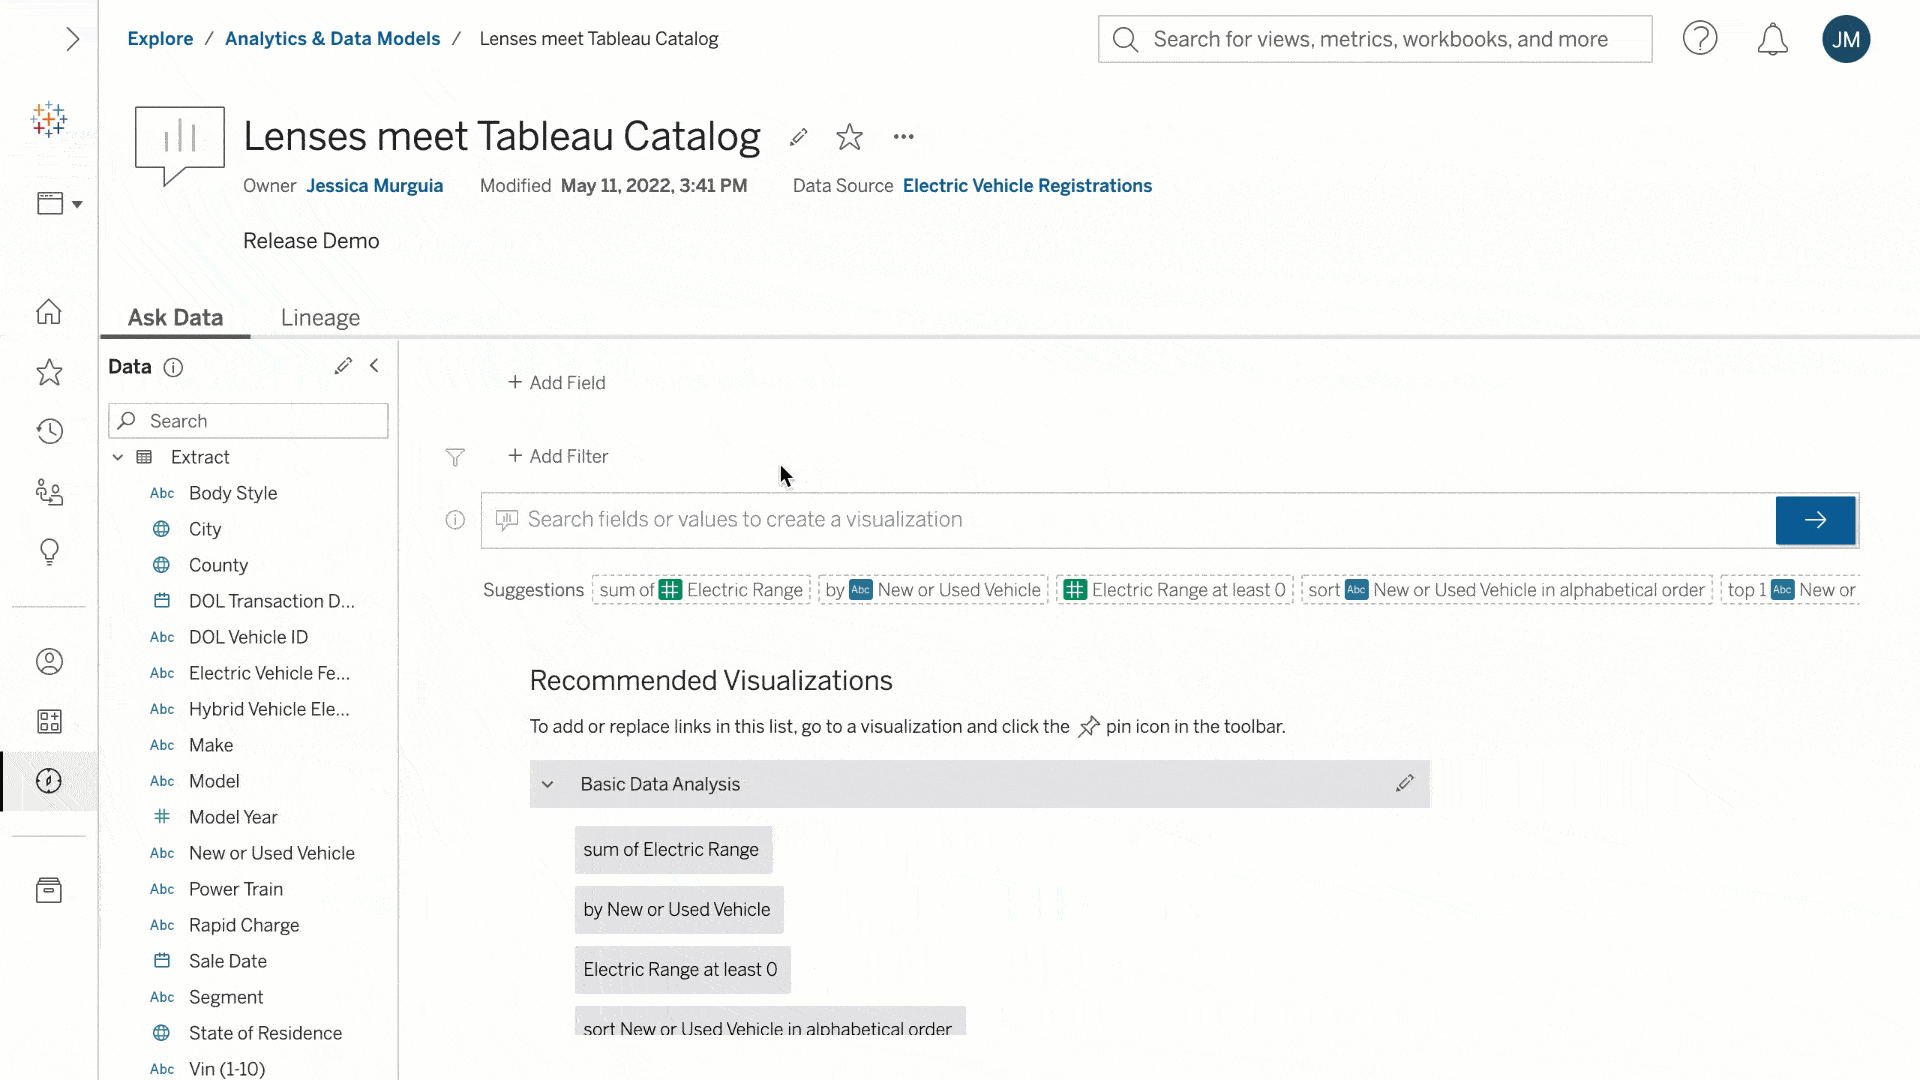Click the Electric Vehicle Registrations data source link
The image size is (1920, 1080).
point(1027,185)
